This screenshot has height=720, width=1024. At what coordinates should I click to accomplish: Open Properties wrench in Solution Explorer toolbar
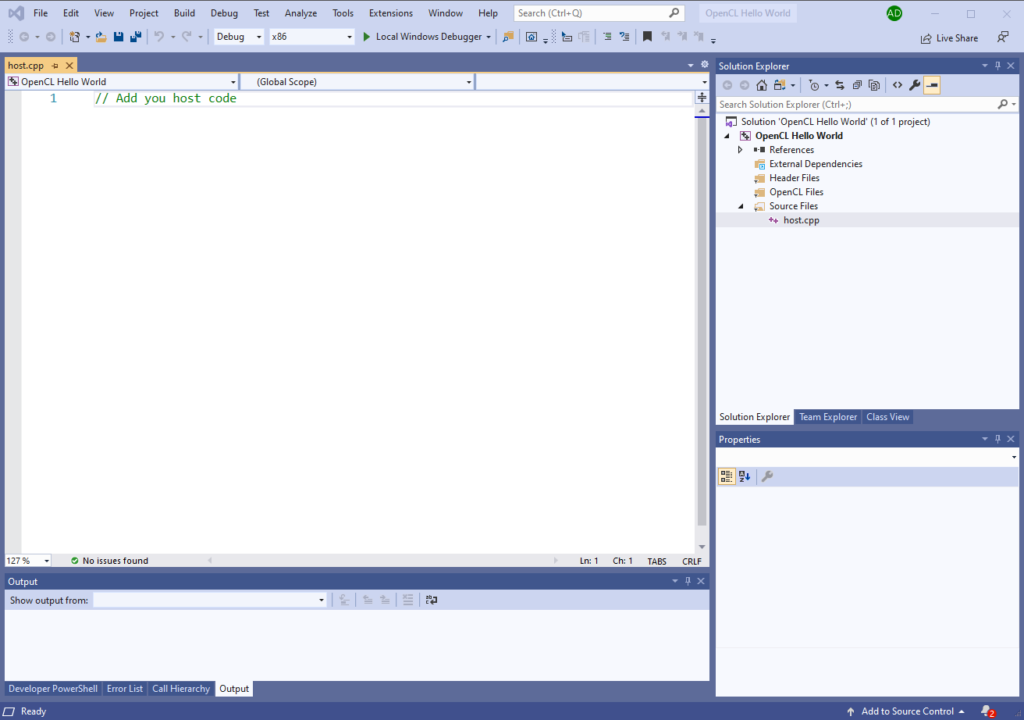click(x=914, y=85)
